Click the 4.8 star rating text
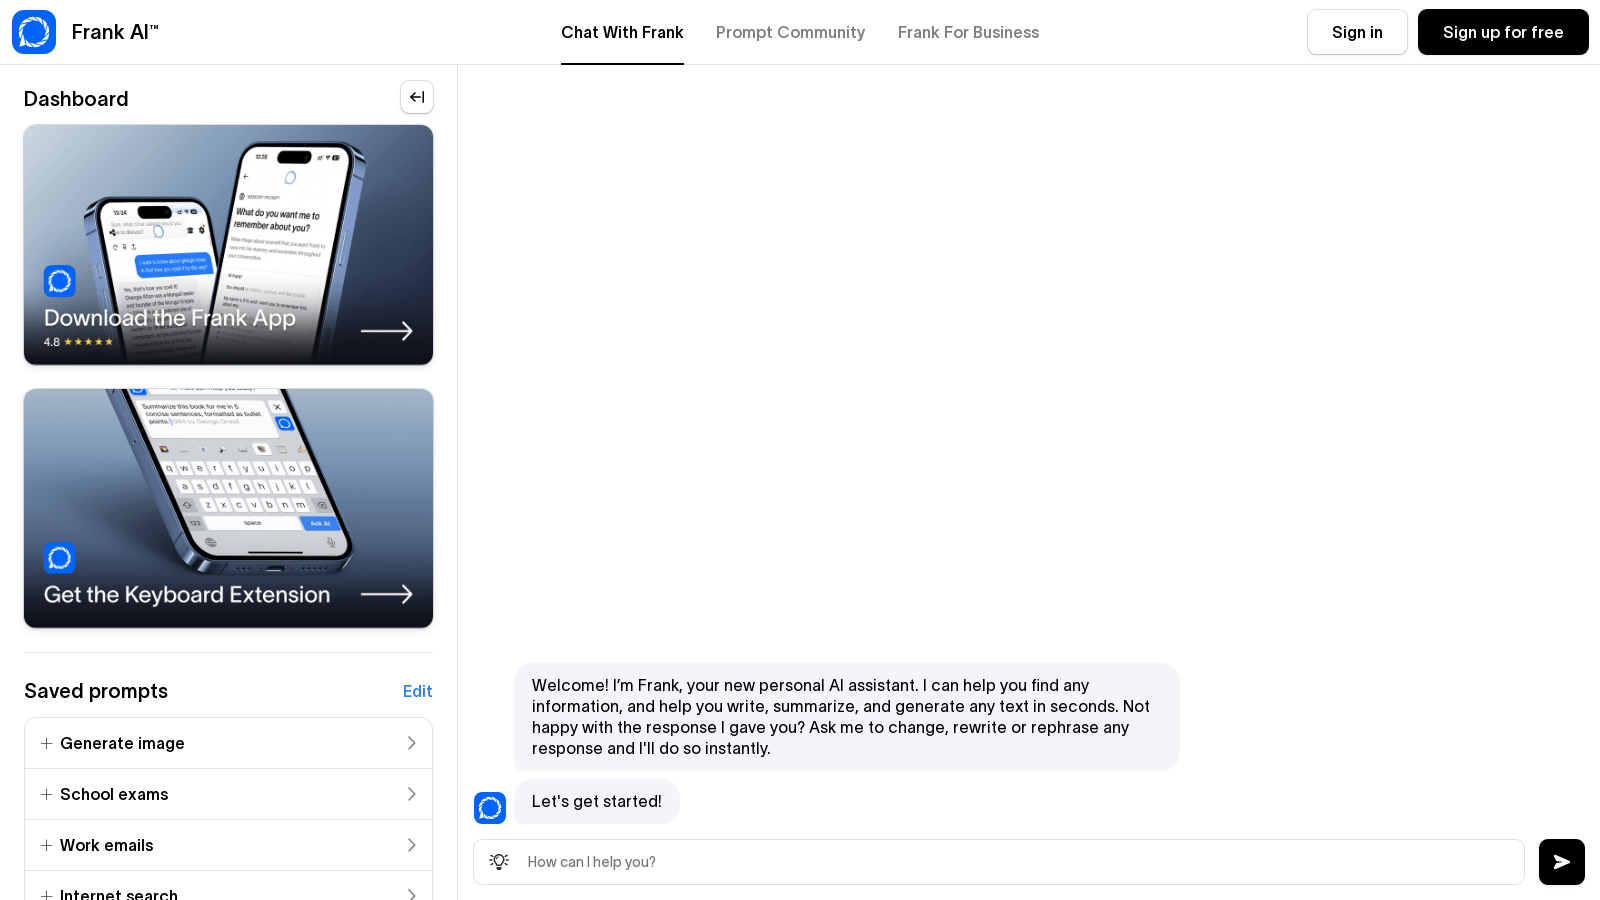This screenshot has height=900, width=1600. click(x=78, y=342)
